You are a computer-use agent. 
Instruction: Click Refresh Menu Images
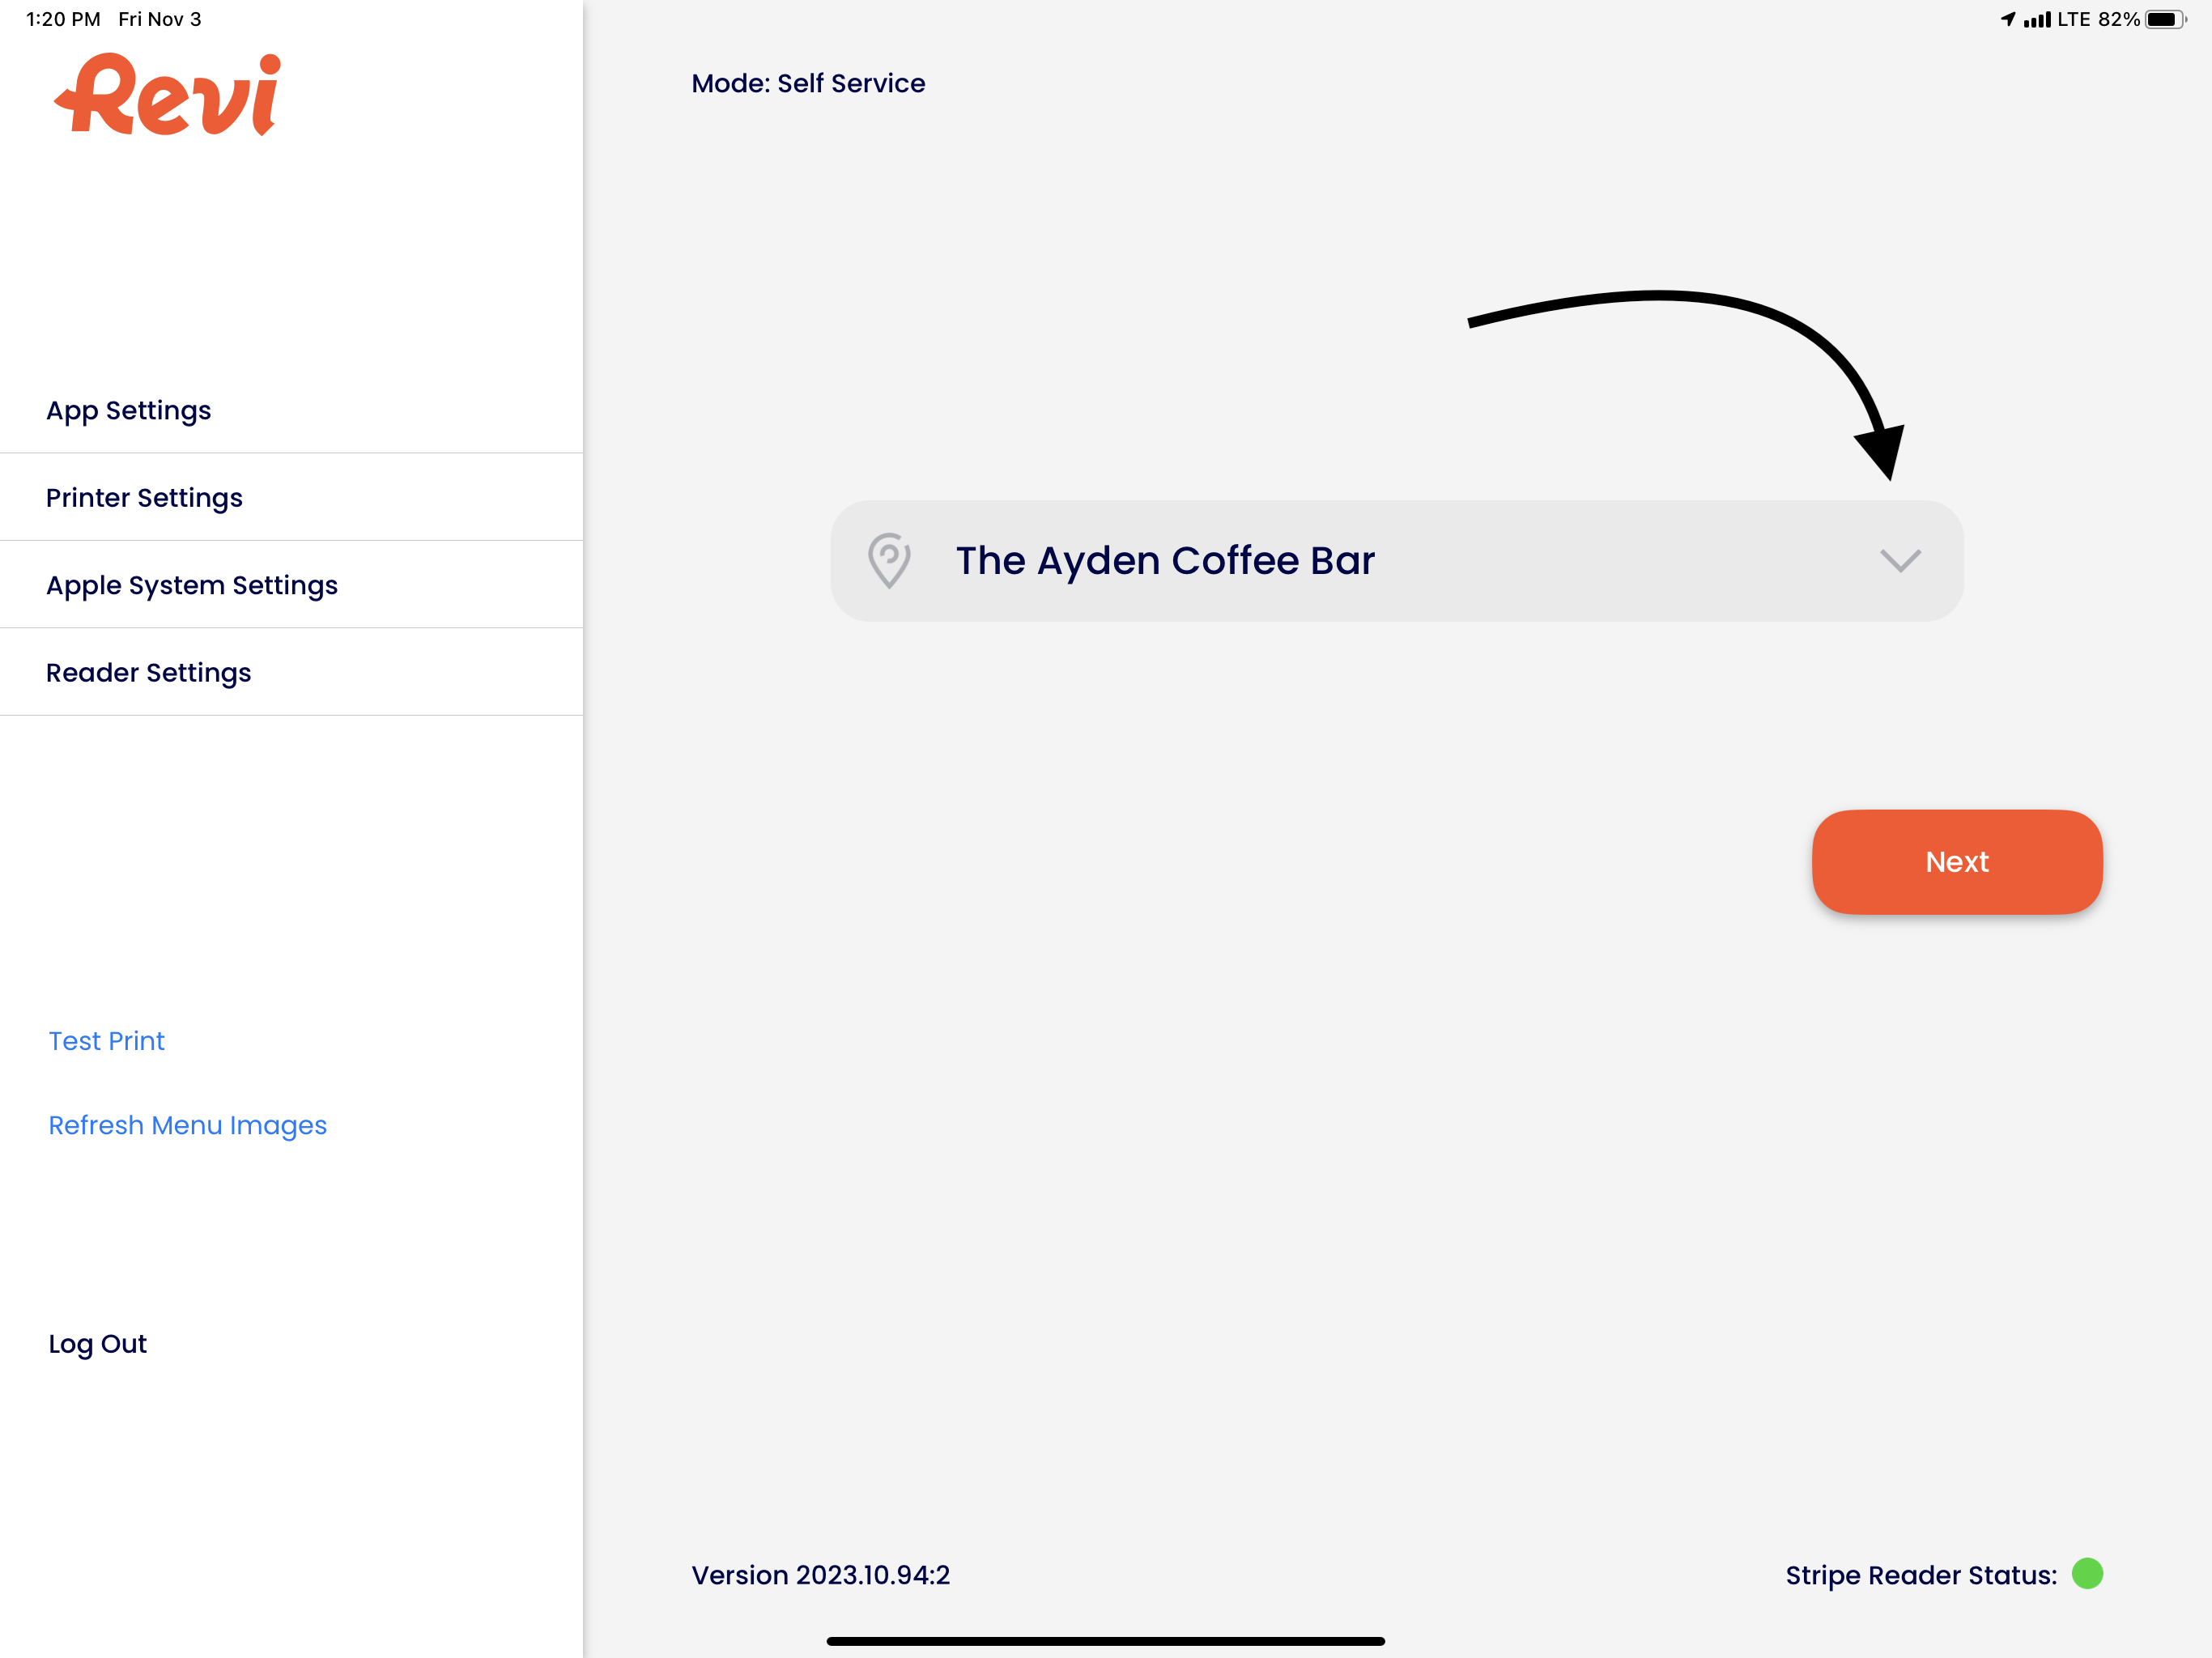pyautogui.click(x=187, y=1125)
